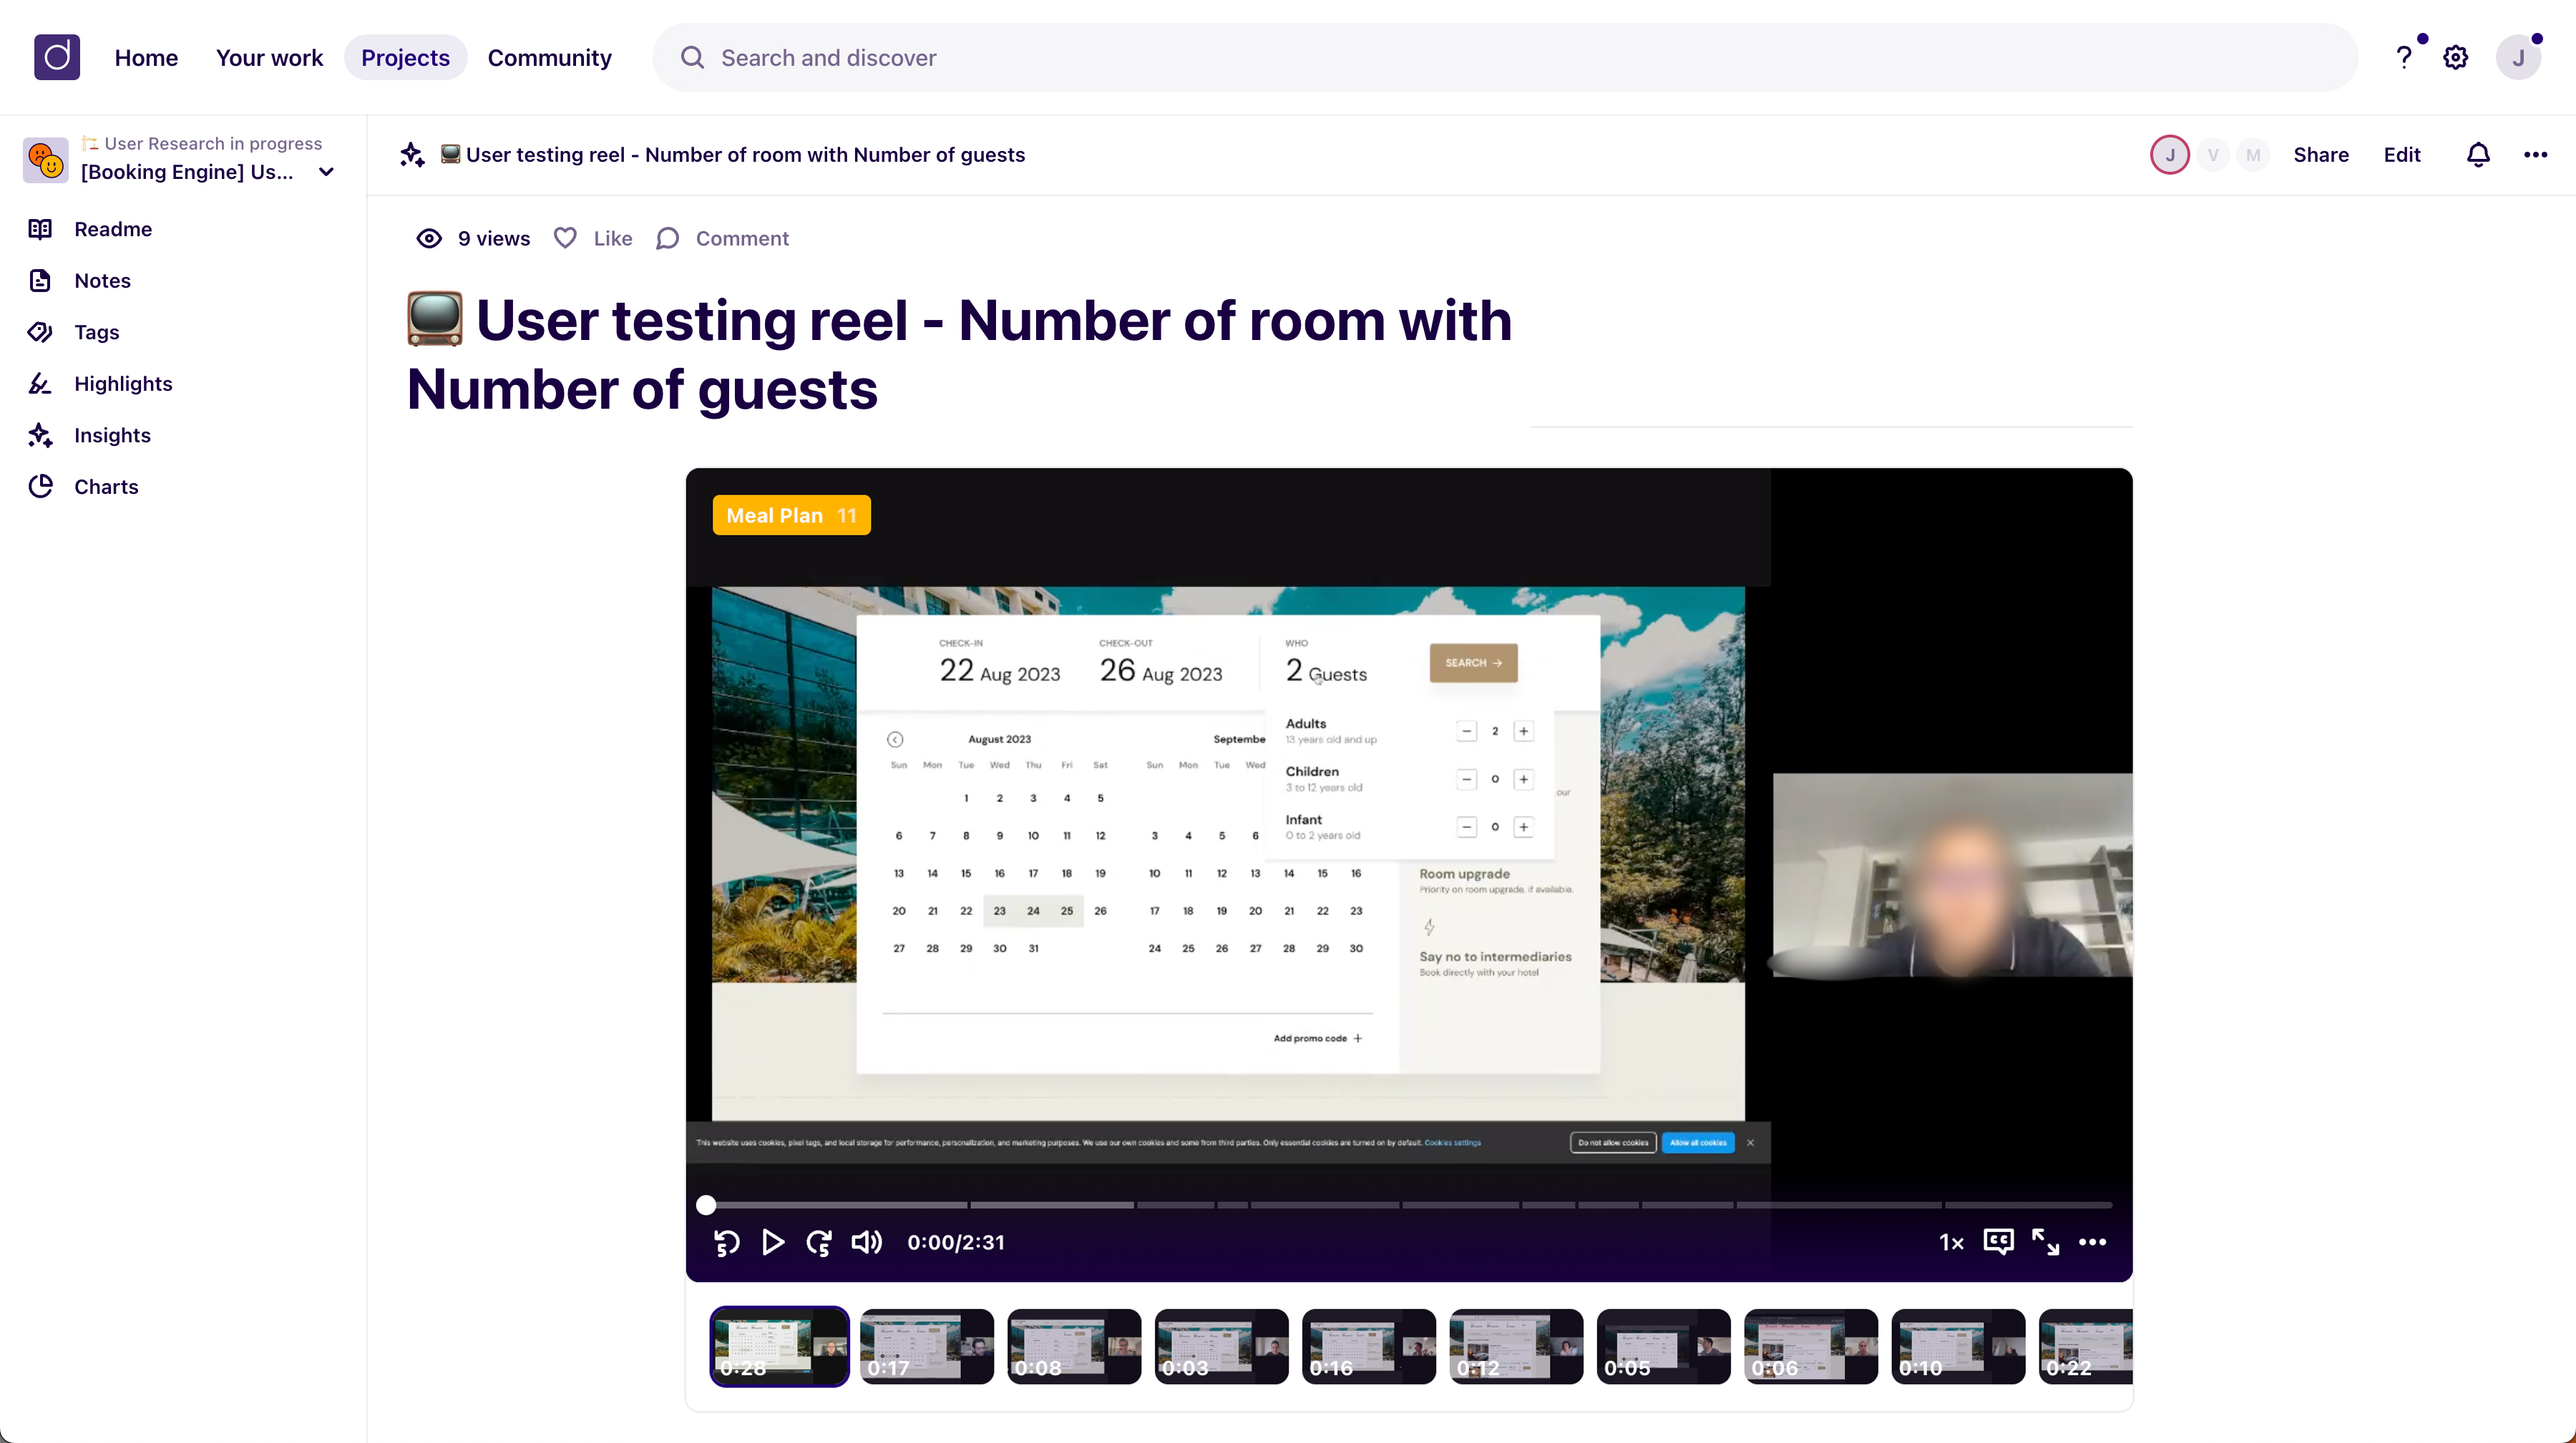The width and height of the screenshot is (2576, 1443).
Task: Select the 0:03 clip thumbnail
Action: (1221, 1346)
